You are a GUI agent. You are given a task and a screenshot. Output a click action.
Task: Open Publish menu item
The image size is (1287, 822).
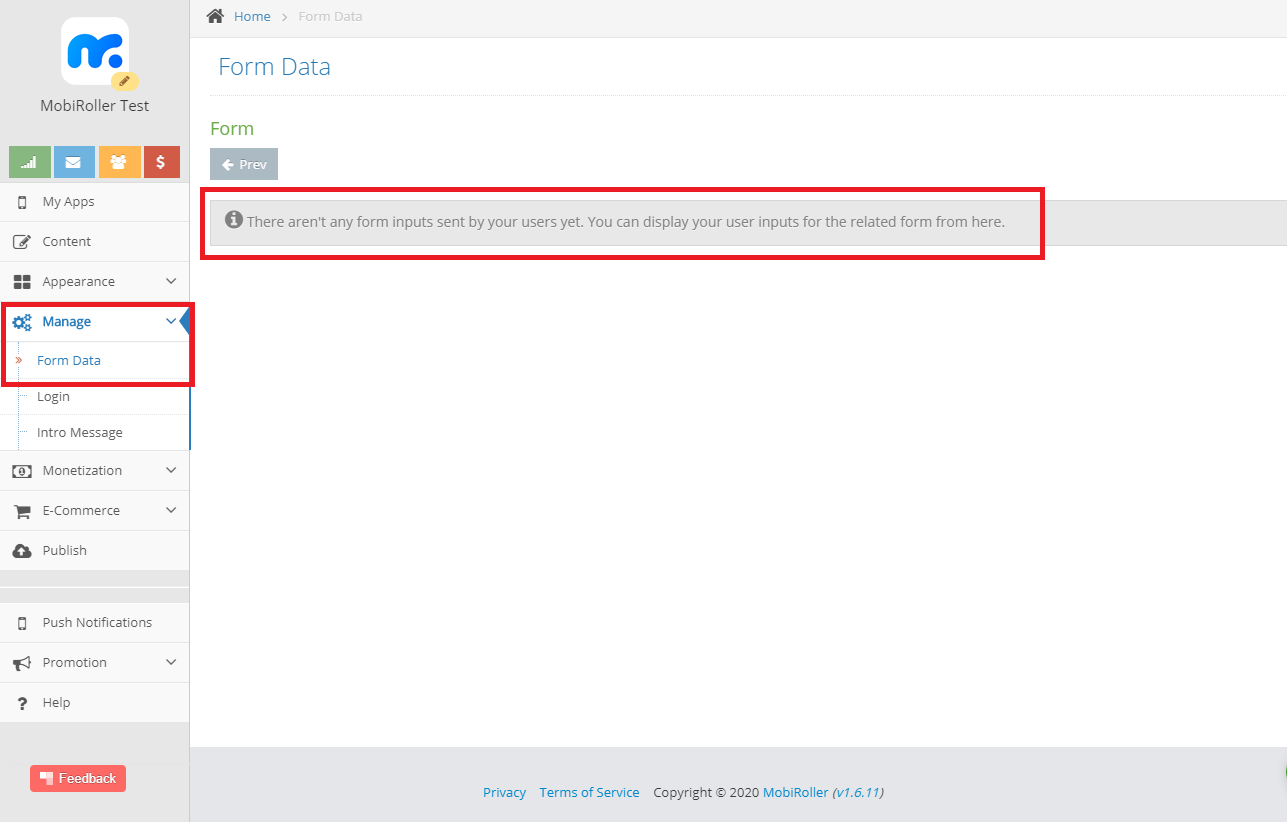pos(95,551)
